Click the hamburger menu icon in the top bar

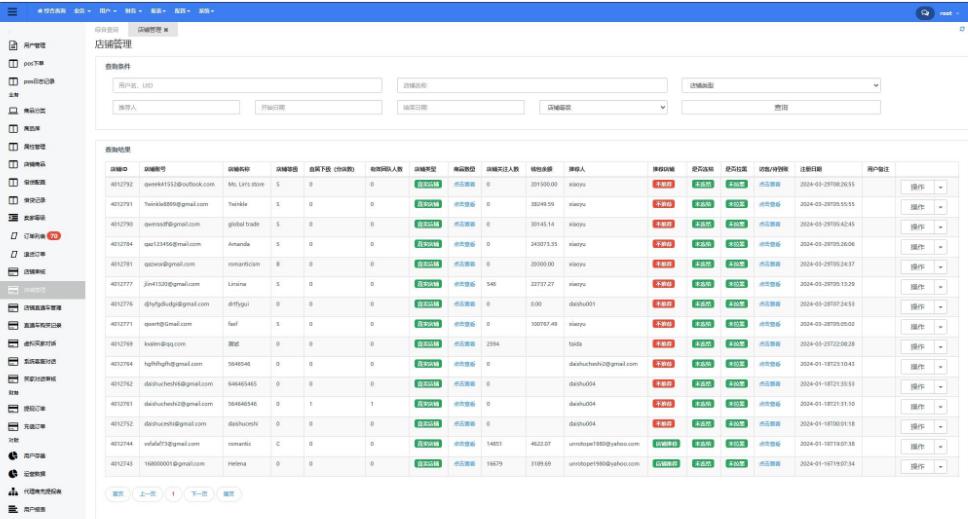pyautogui.click(x=12, y=12)
